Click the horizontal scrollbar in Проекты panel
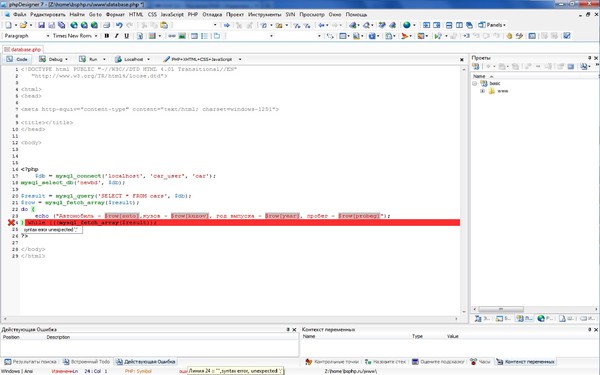The width and height of the screenshot is (600, 375). [500, 309]
